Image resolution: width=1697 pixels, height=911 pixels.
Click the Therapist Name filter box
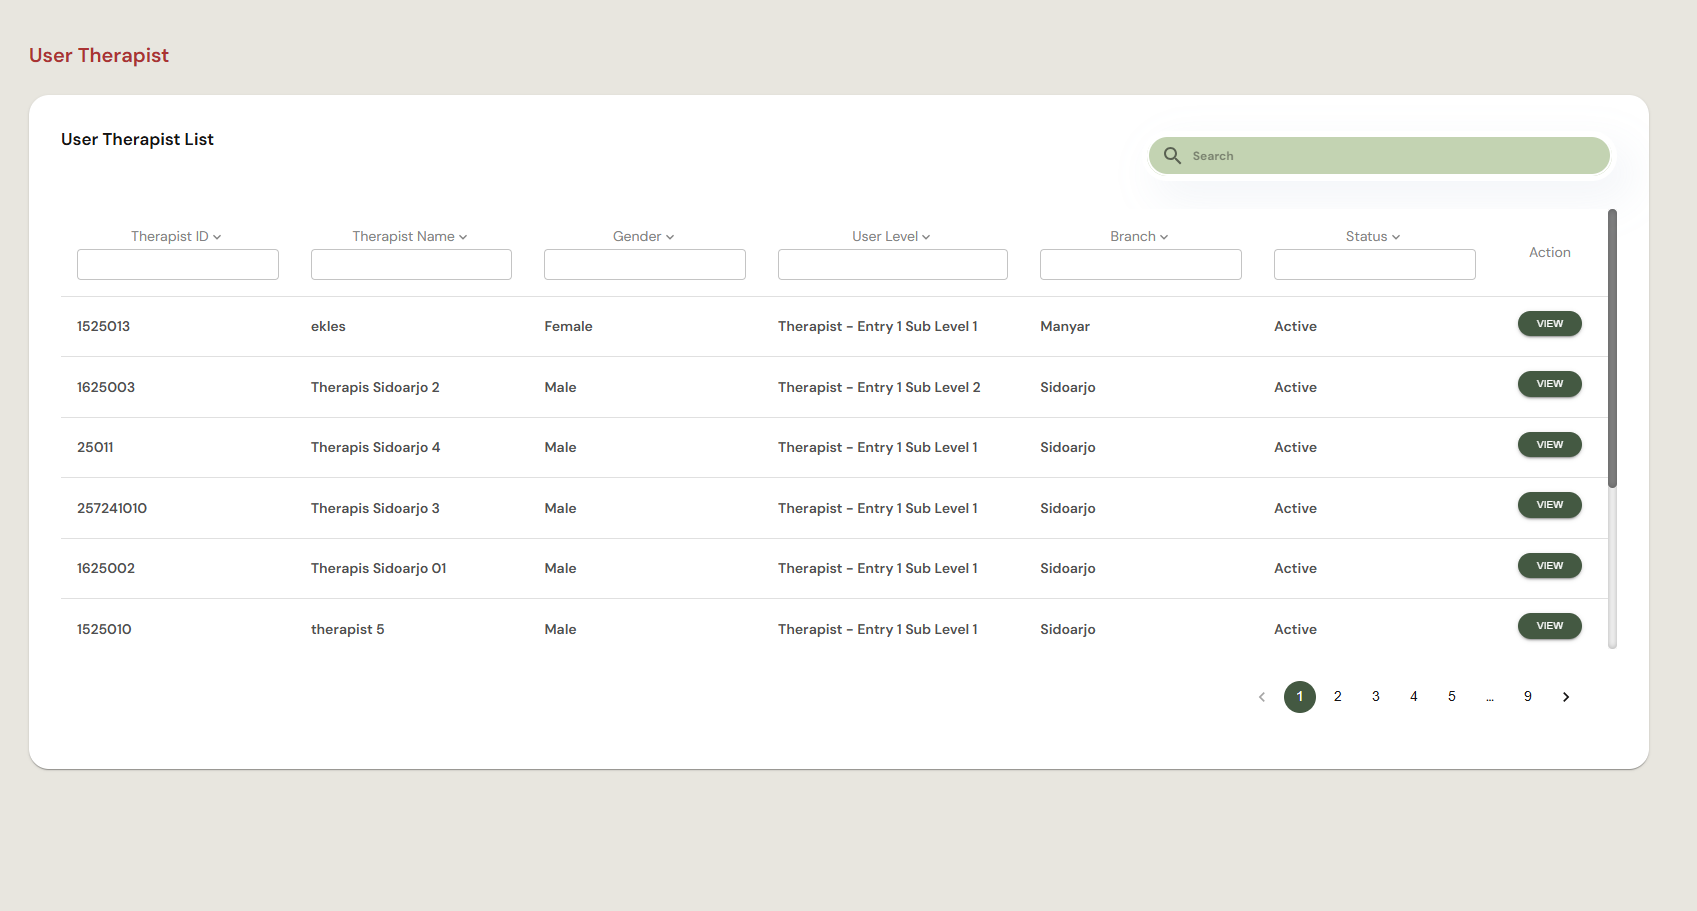tap(411, 265)
